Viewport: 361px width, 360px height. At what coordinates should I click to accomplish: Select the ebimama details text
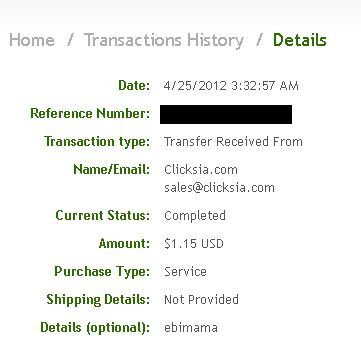click(x=191, y=328)
